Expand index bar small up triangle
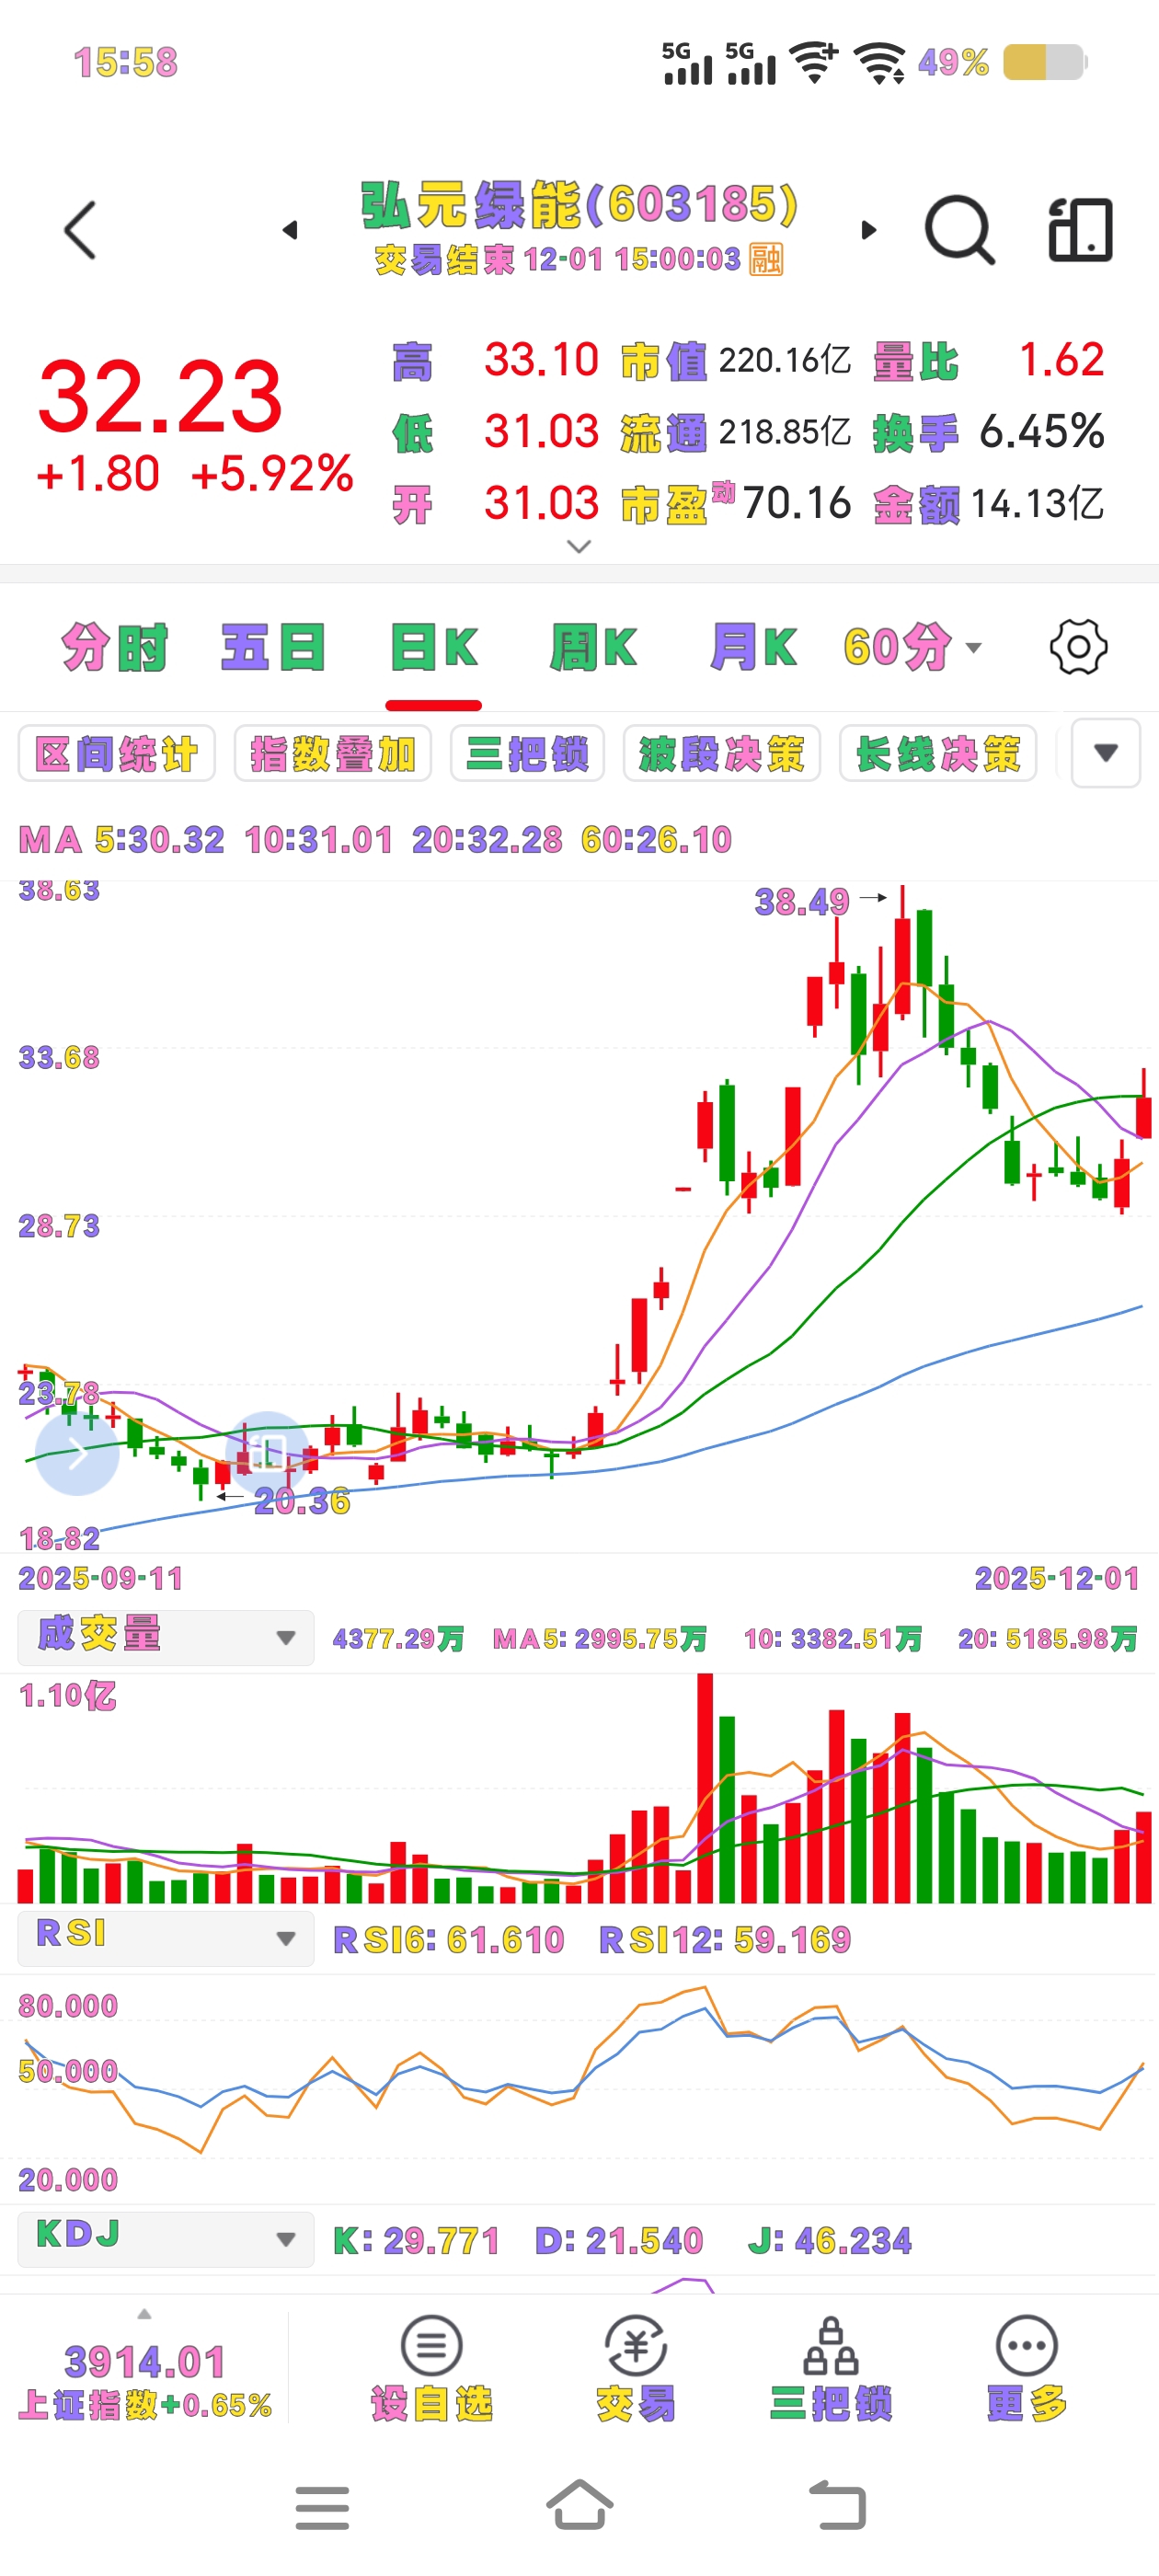The width and height of the screenshot is (1159, 2576). [x=144, y=2313]
